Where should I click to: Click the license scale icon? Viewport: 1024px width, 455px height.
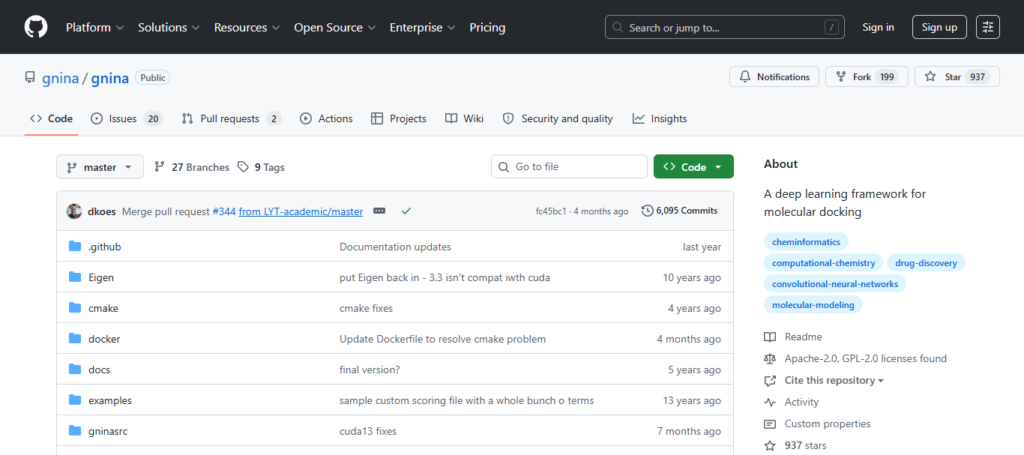coord(770,358)
